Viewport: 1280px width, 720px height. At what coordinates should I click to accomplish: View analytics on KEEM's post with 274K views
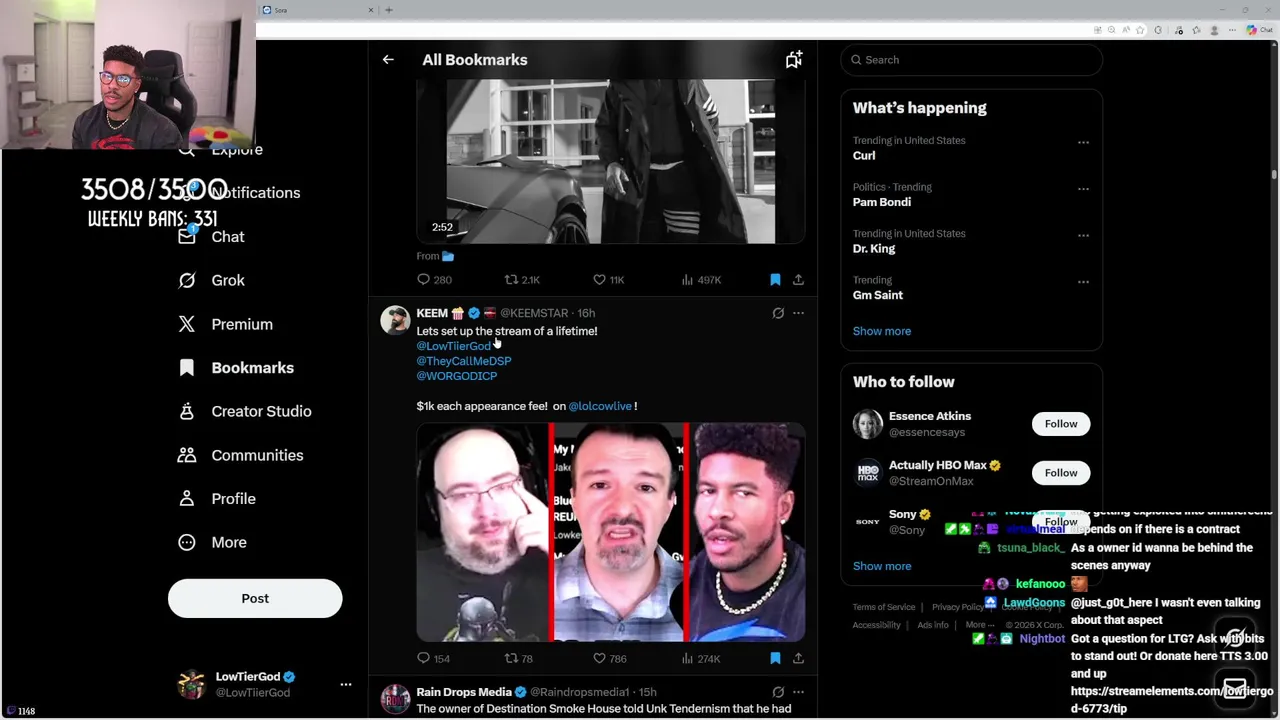coord(701,658)
